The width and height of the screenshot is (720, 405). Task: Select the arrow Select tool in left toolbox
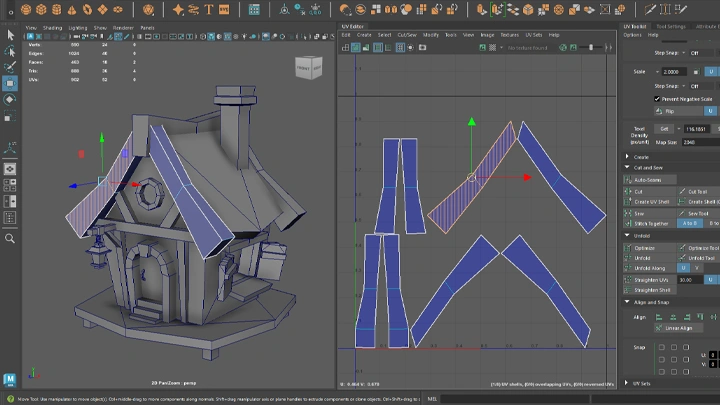tap(10, 35)
